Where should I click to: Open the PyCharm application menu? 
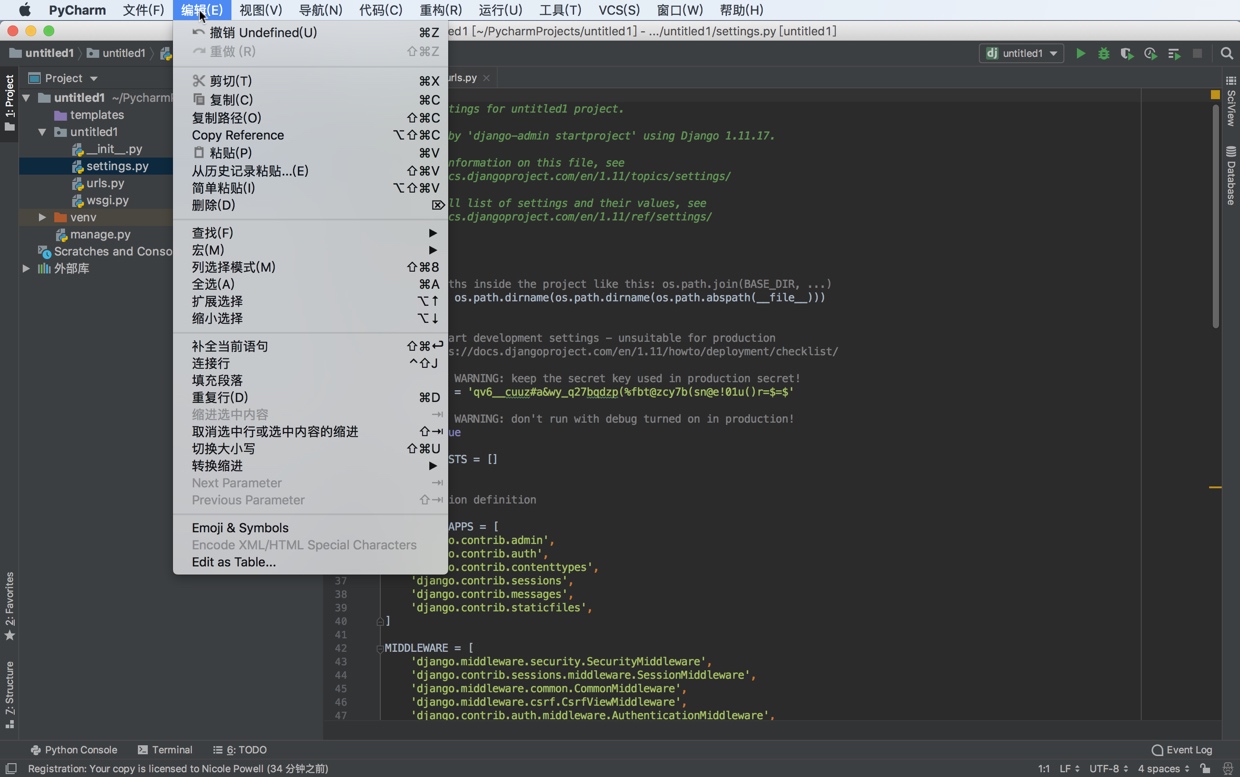[77, 10]
